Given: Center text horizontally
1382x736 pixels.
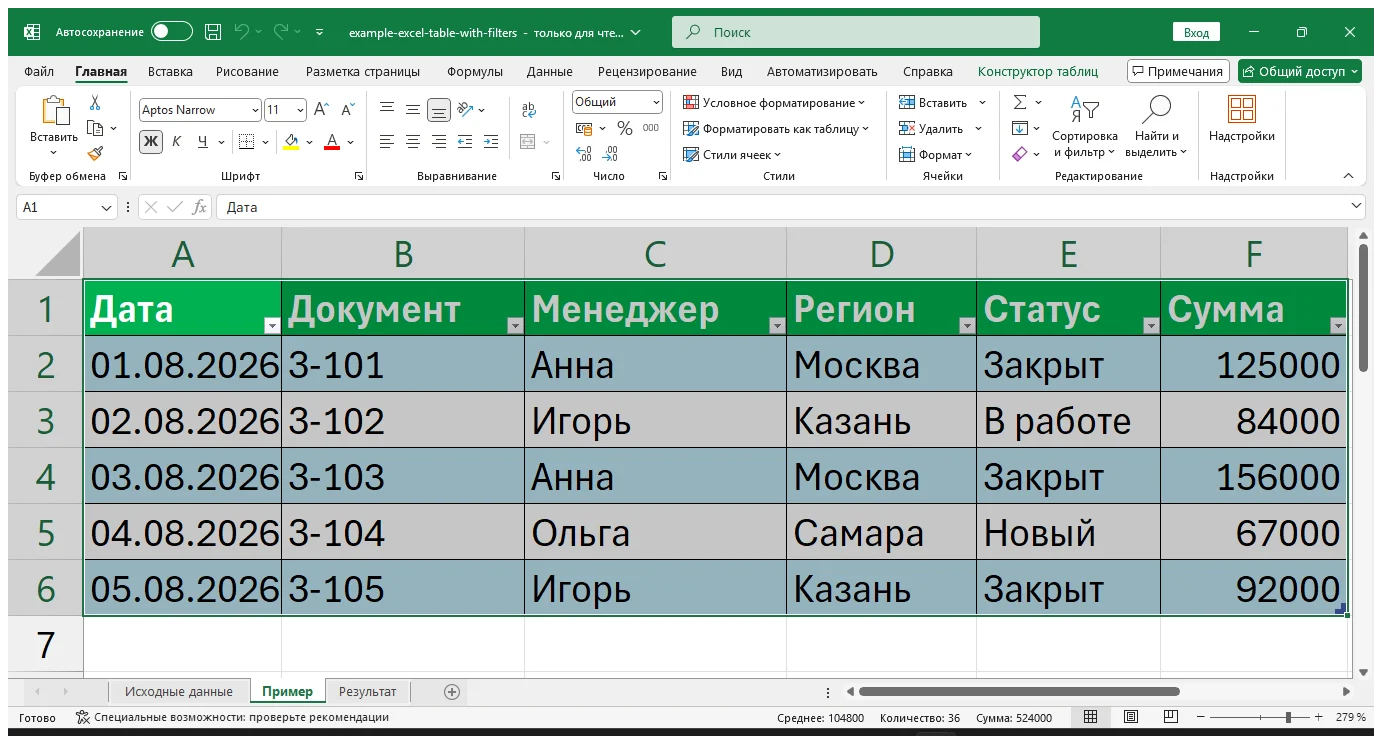Looking at the screenshot, I should pos(413,142).
